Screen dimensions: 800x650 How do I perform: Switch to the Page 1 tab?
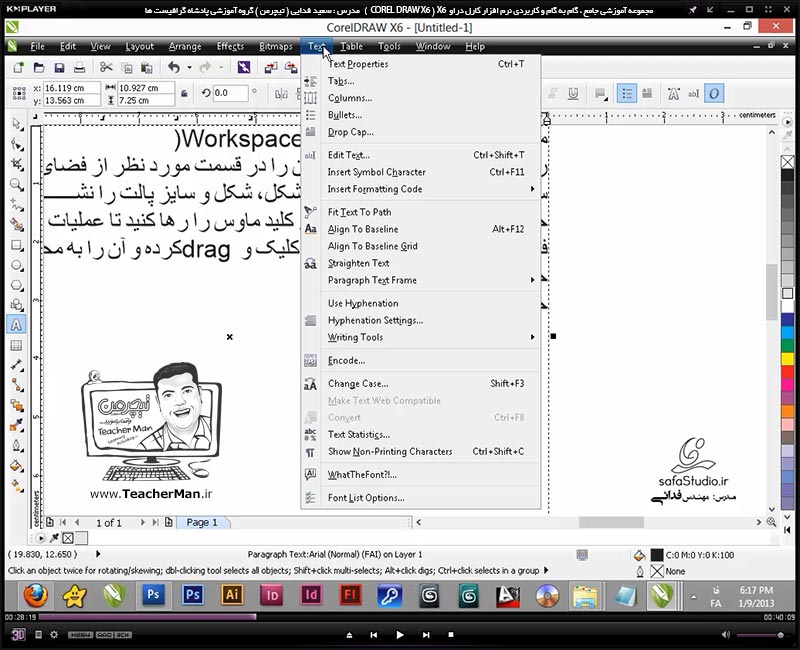202,522
